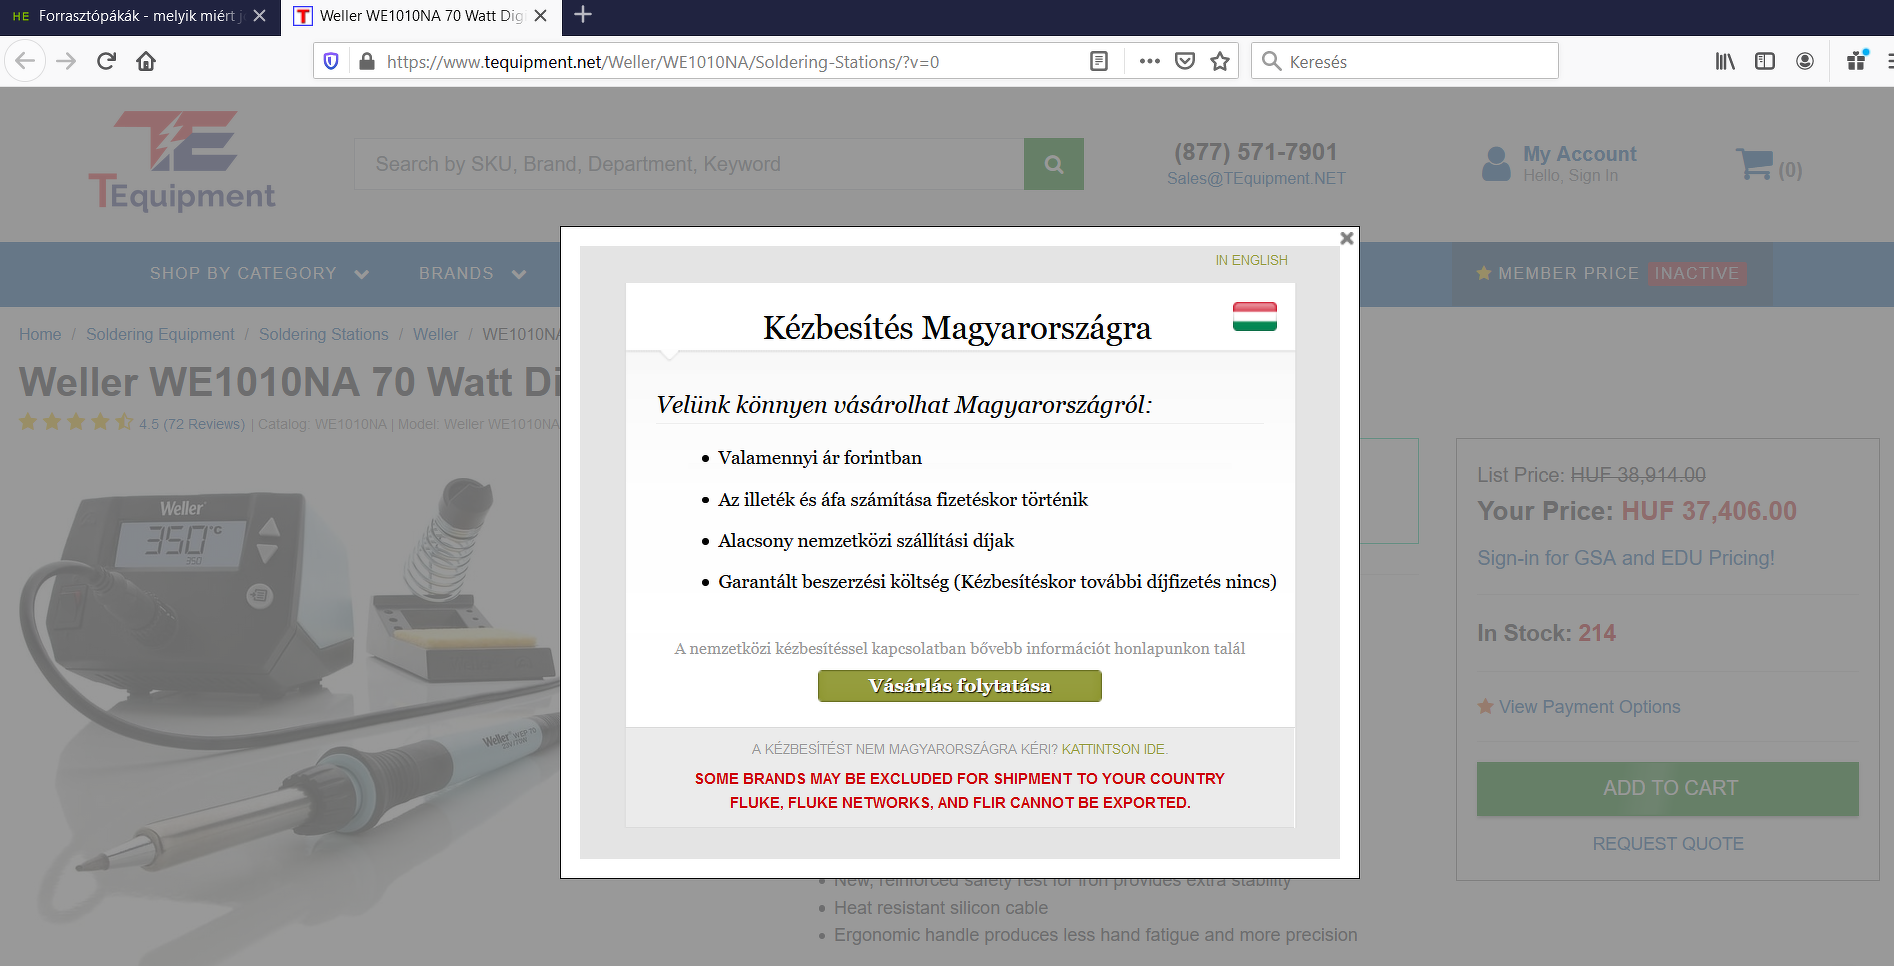The width and height of the screenshot is (1894, 966).
Task: Click the browser Back arrow button
Action: tap(25, 61)
